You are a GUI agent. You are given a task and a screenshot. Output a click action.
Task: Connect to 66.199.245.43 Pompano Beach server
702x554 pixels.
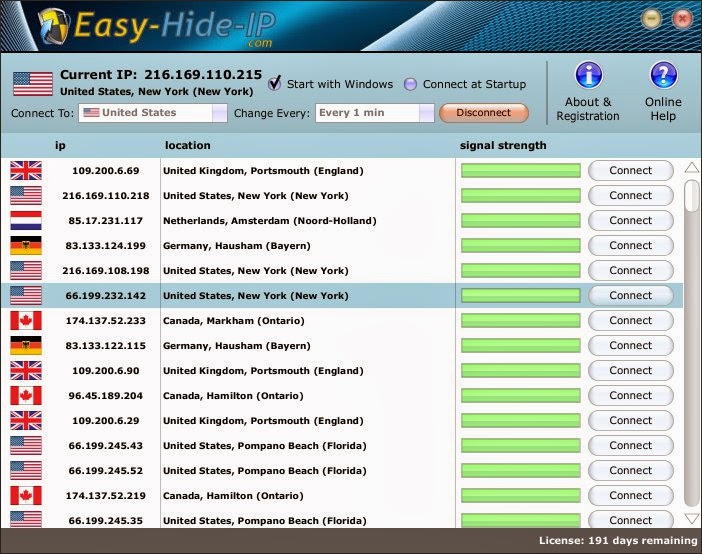coord(630,446)
